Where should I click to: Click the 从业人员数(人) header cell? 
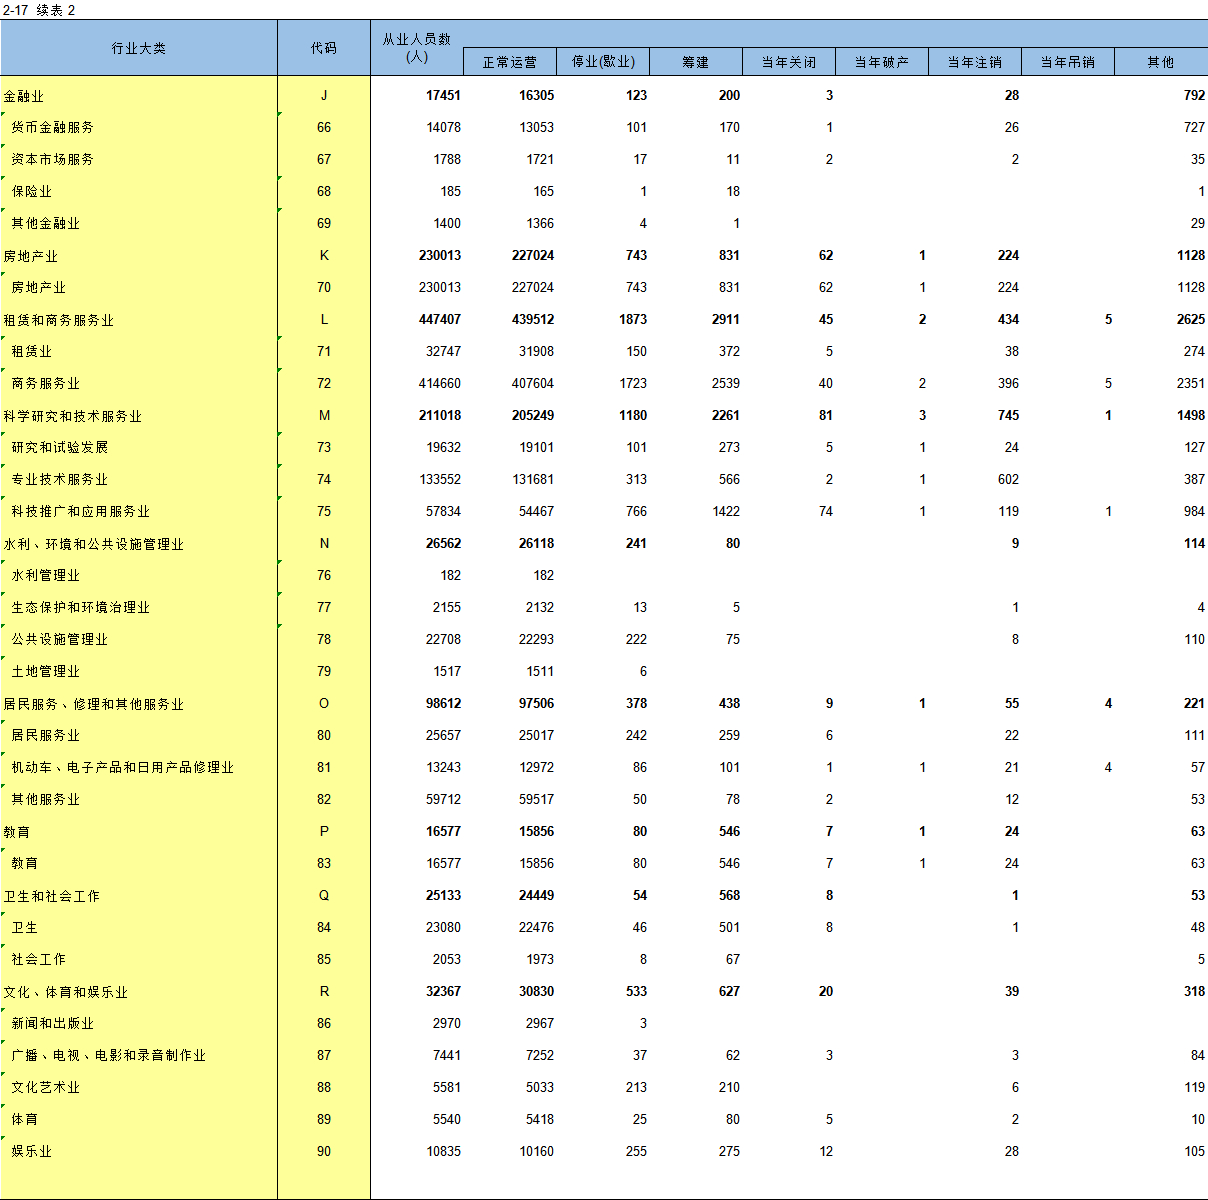click(x=417, y=48)
